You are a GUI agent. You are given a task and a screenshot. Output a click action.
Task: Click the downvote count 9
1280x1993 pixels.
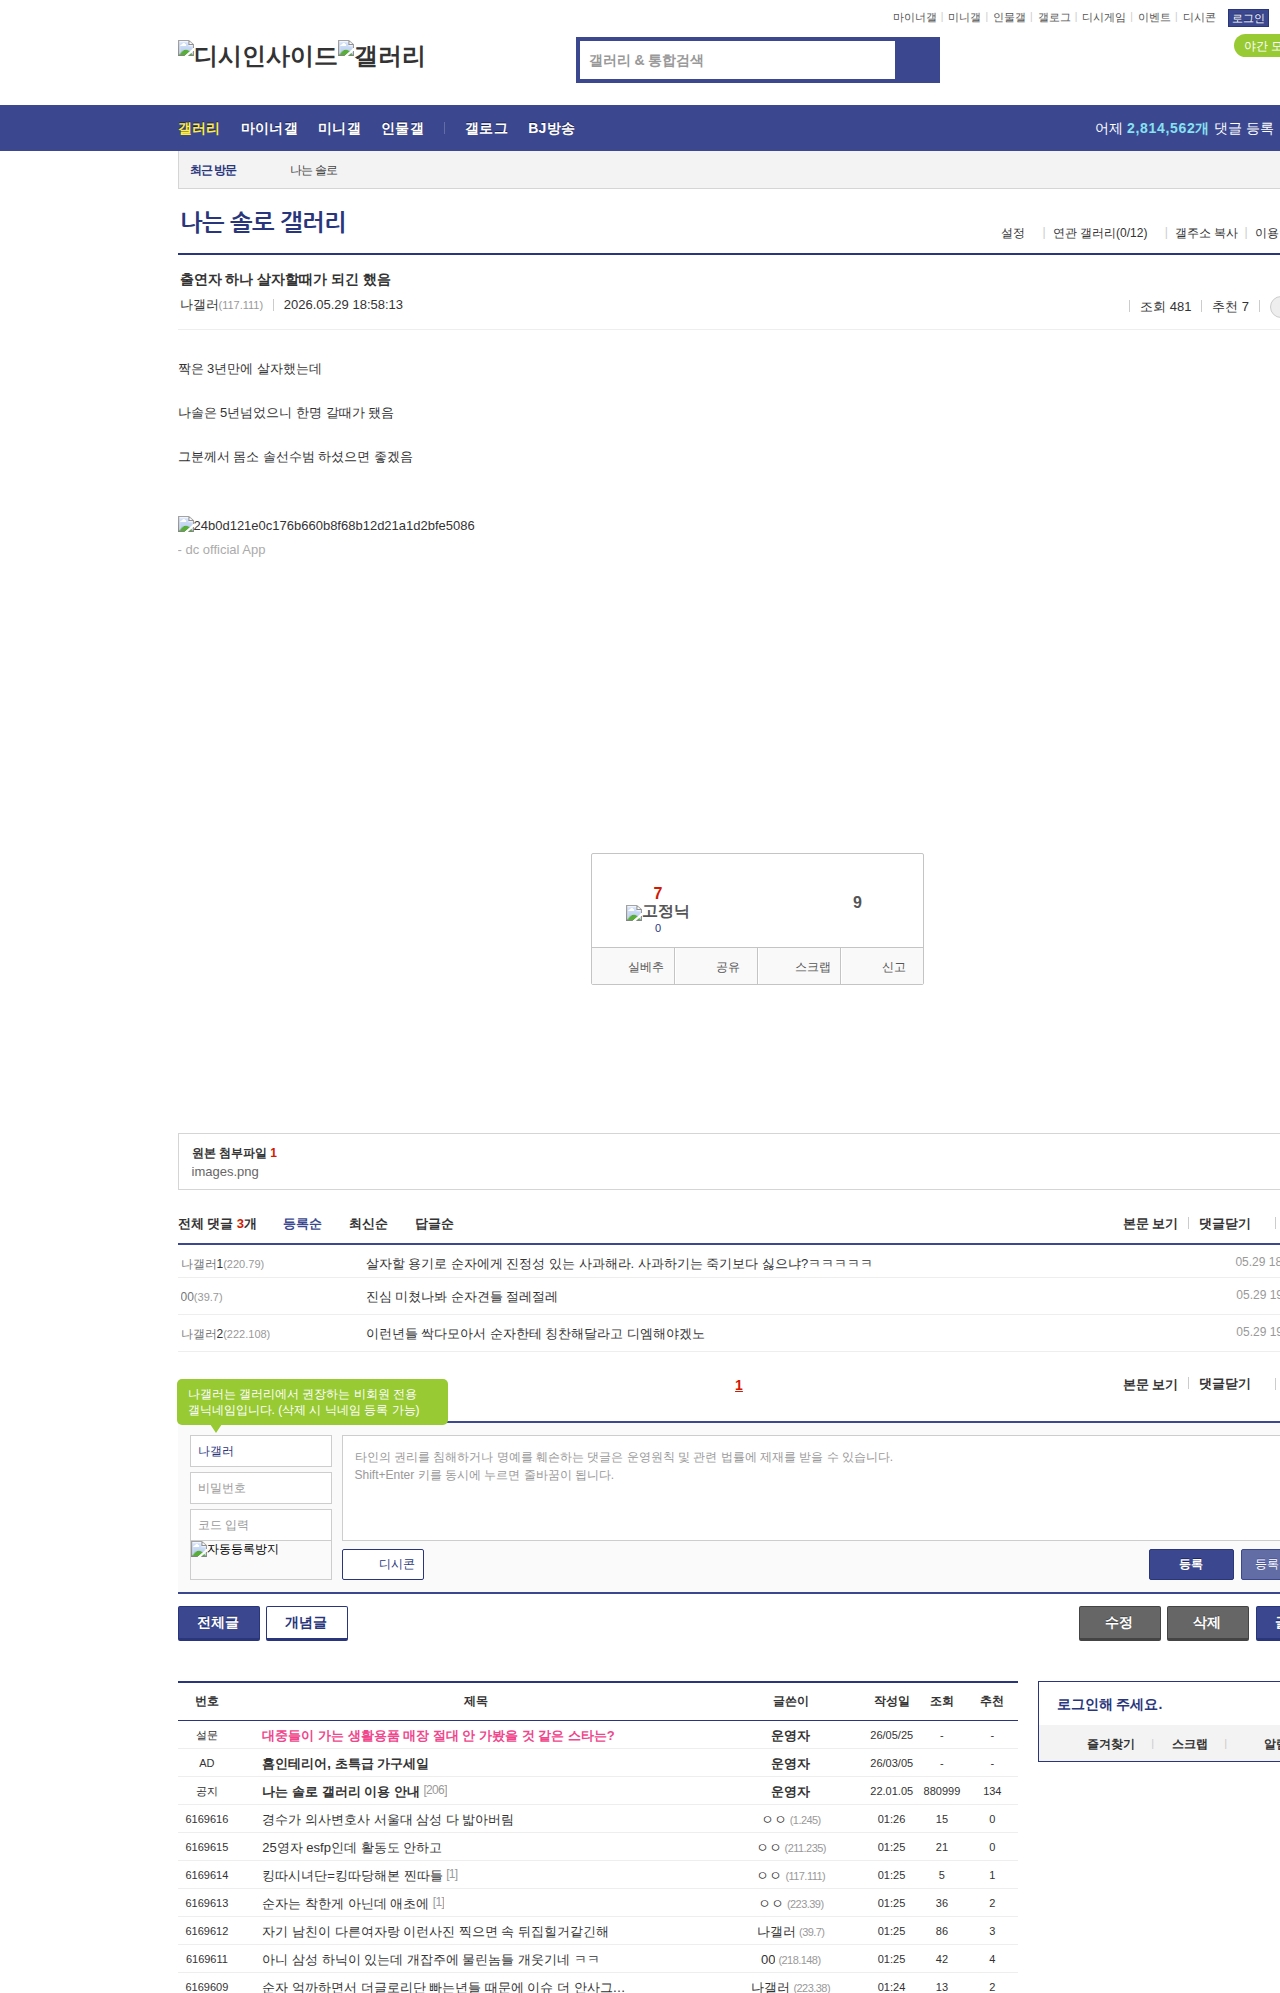click(x=857, y=902)
